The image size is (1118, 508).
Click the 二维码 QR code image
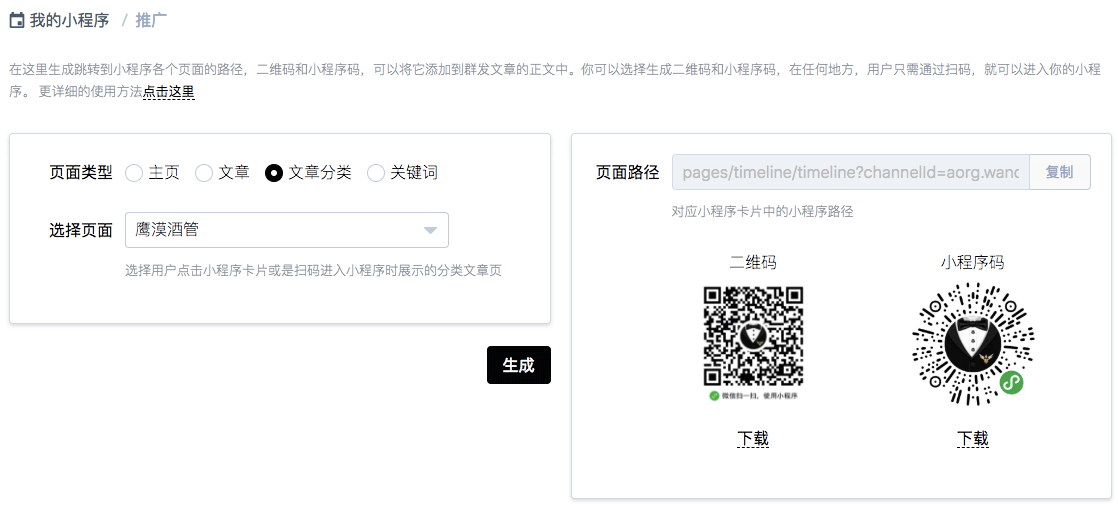coord(753,336)
